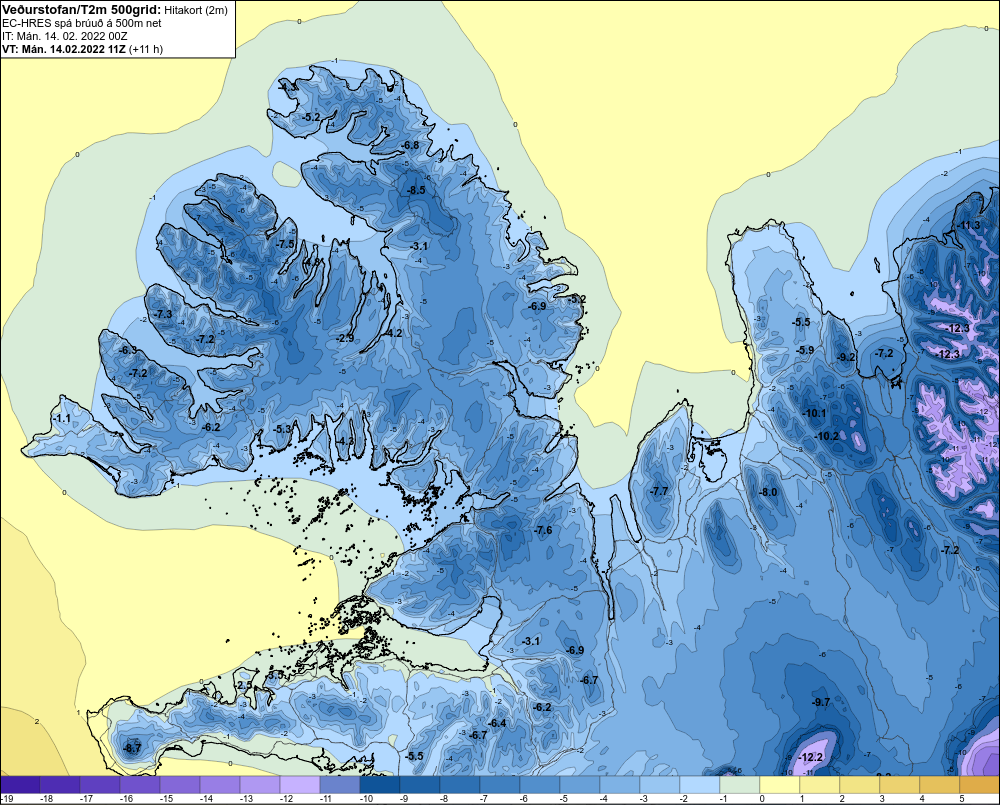The width and height of the screenshot is (1000, 805).
Task: Click the -10.1 temperature label
Action: point(814,413)
